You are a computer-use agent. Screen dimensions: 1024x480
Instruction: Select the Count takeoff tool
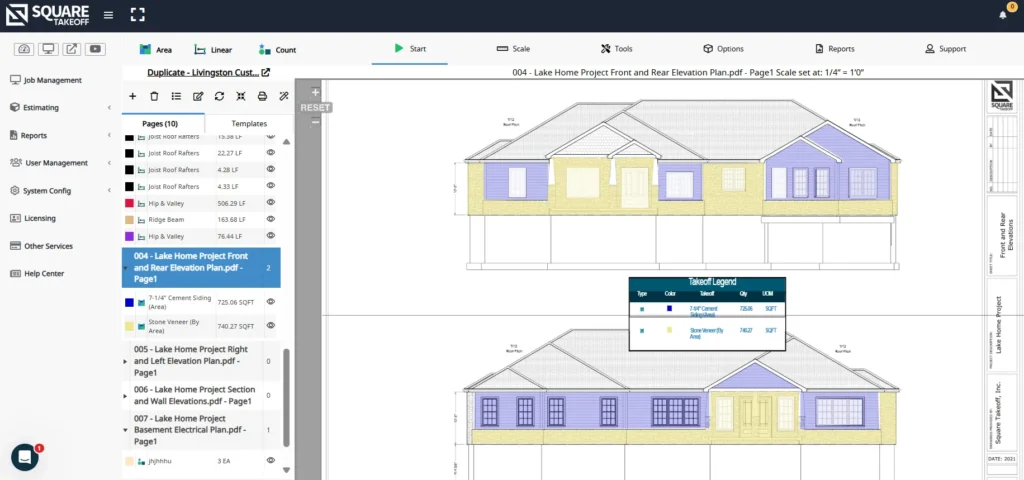(278, 50)
